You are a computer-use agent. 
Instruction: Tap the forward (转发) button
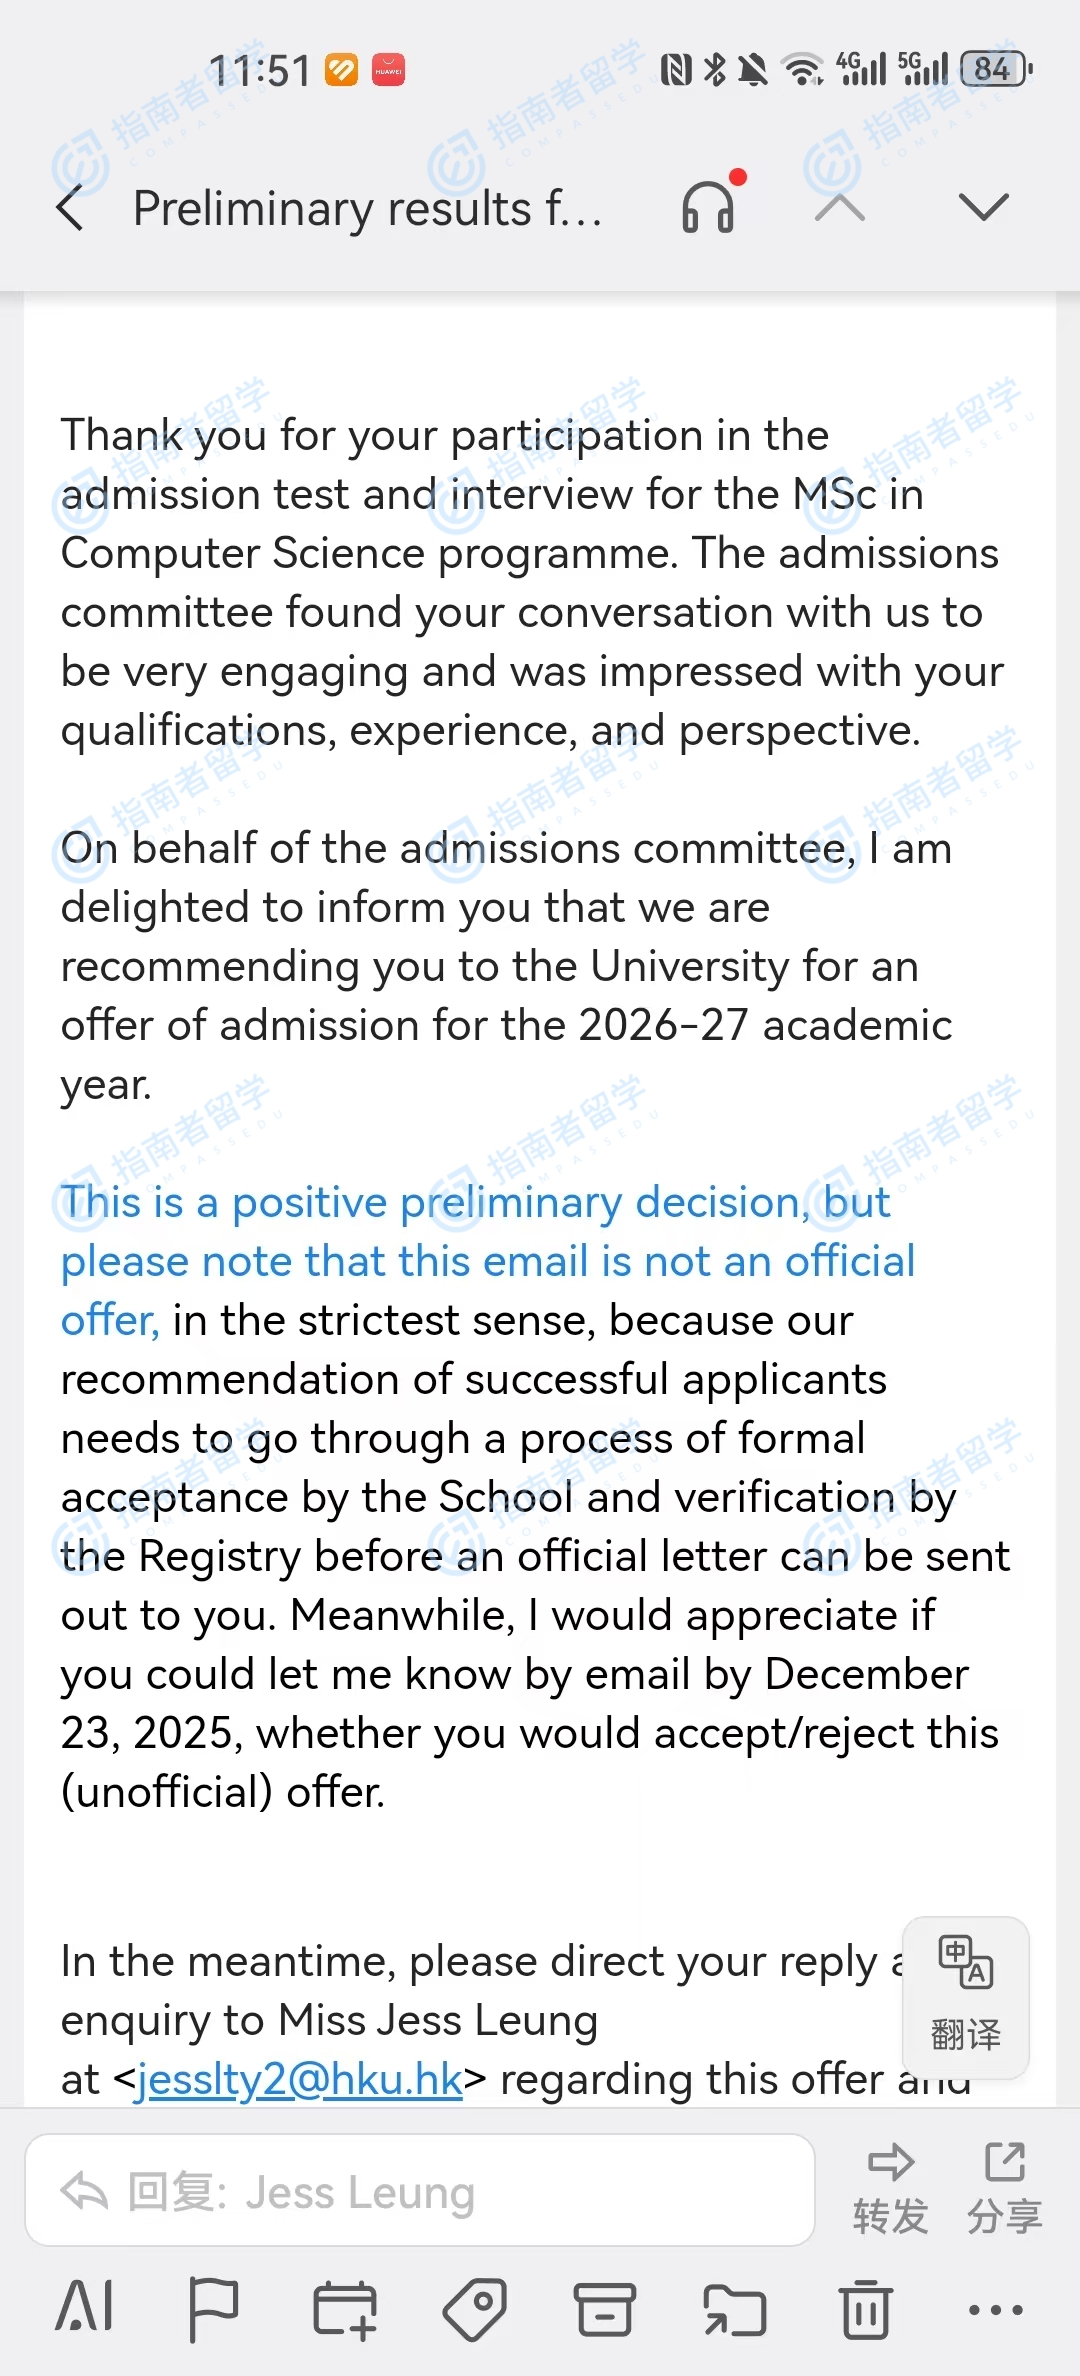[x=890, y=2187]
